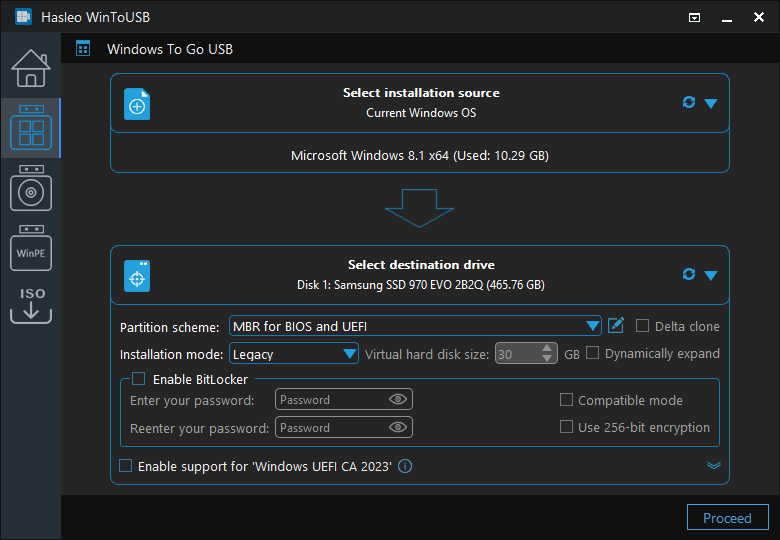Screen dimensions: 780x540
Task: Enable support for Windows UEFI CA 2023
Action: pyautogui.click(x=126, y=466)
